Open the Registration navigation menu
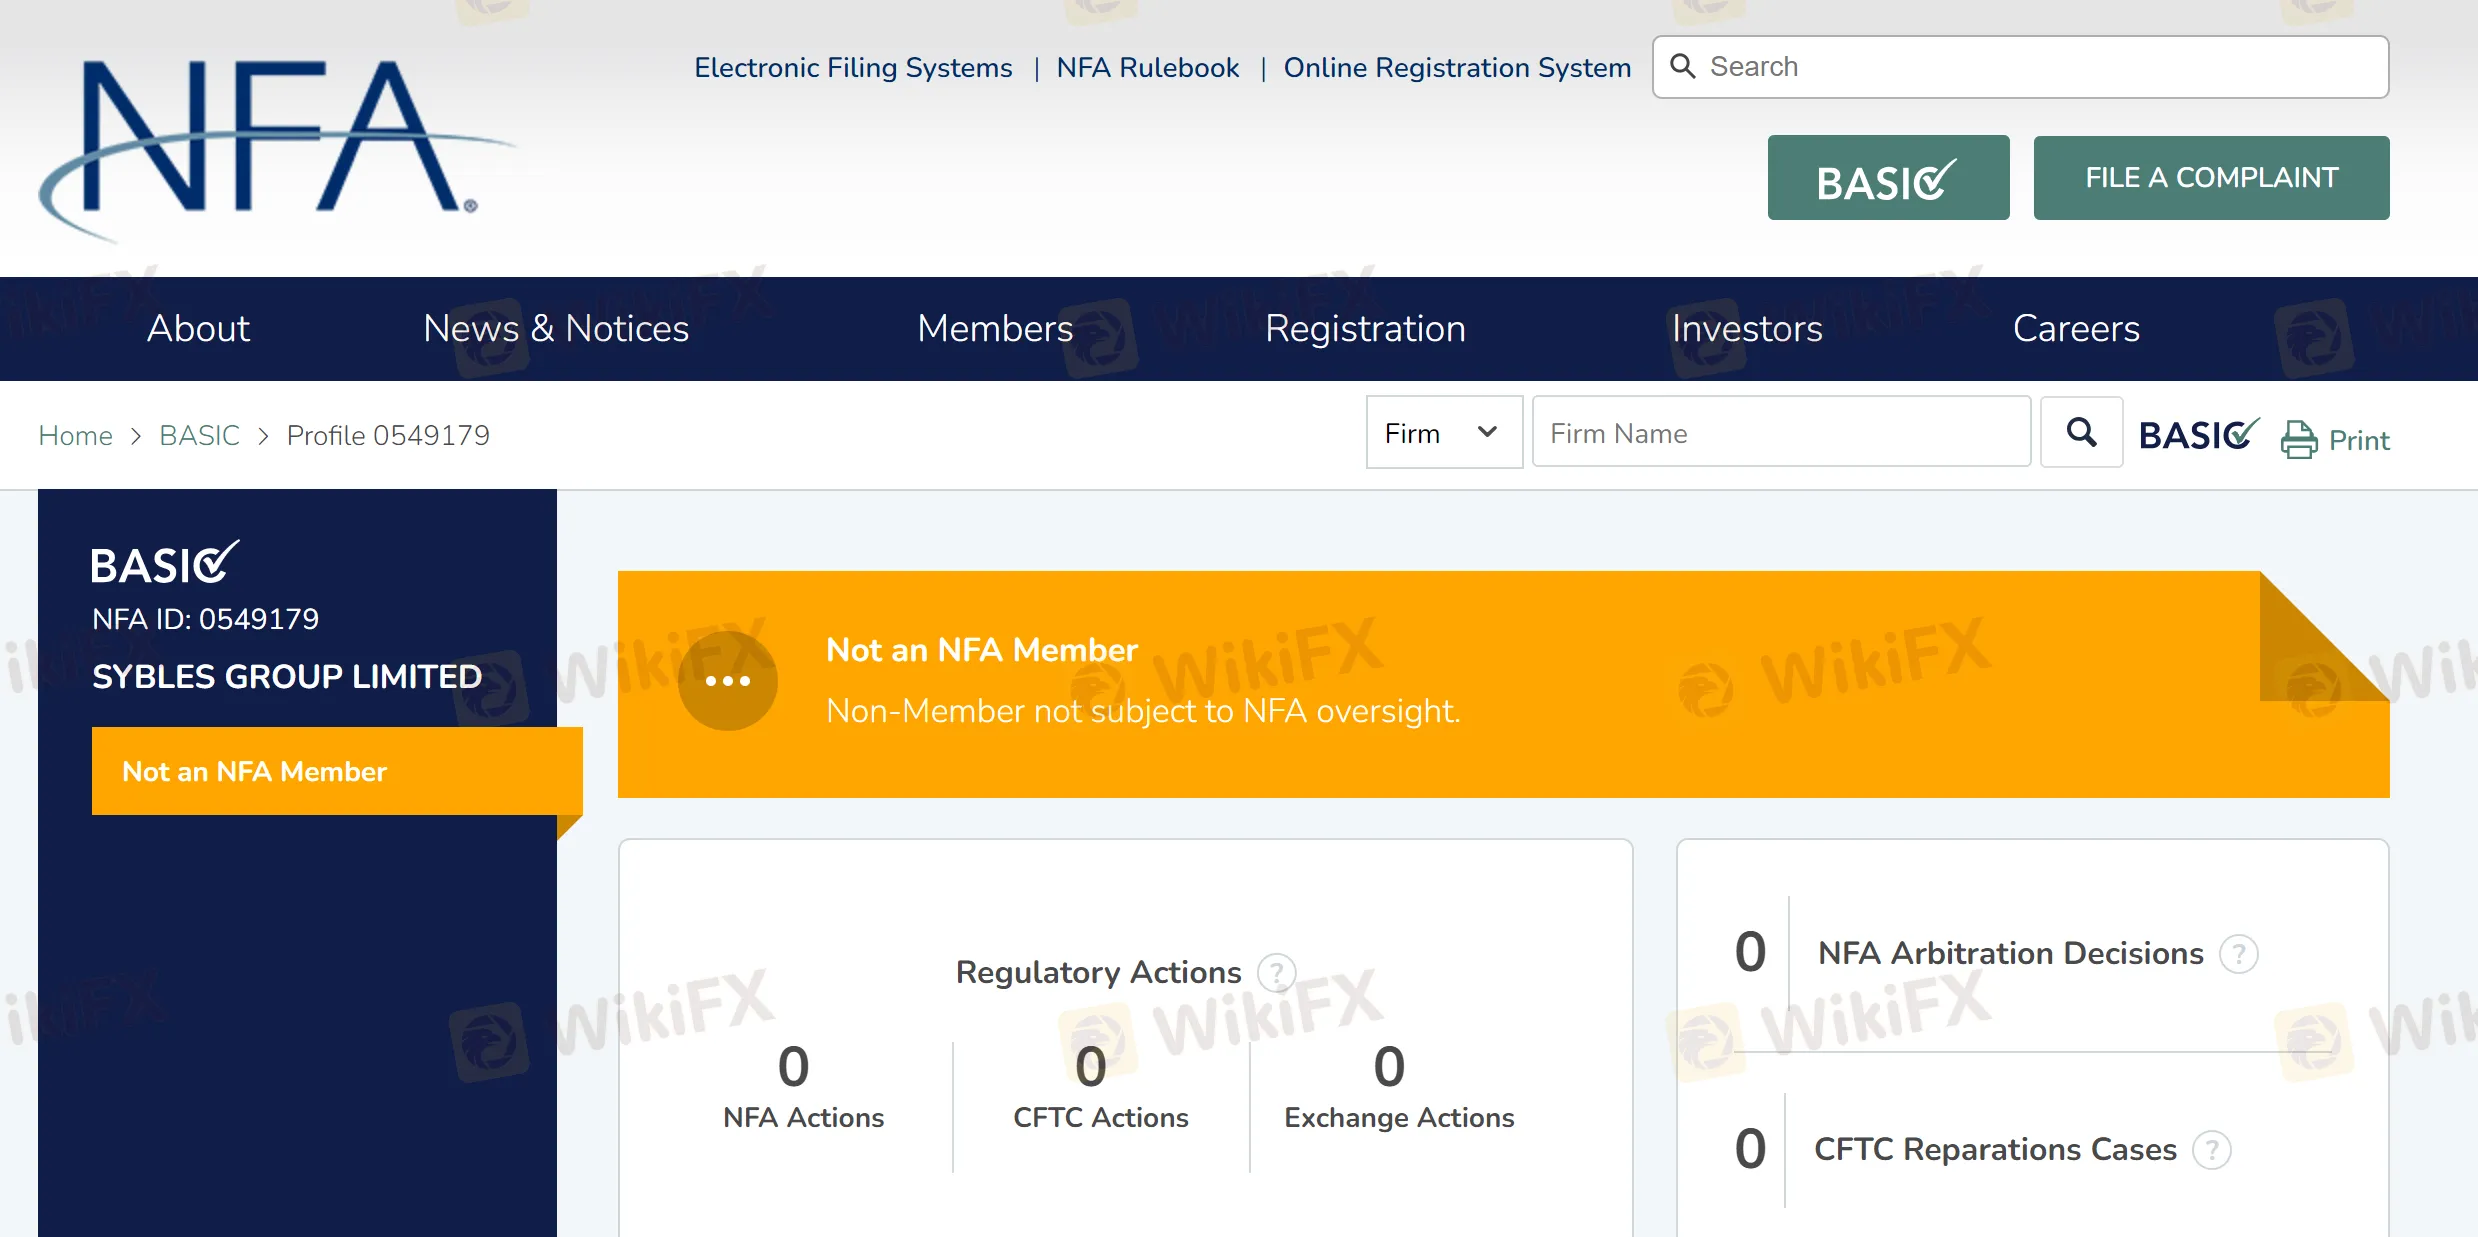 [1366, 328]
